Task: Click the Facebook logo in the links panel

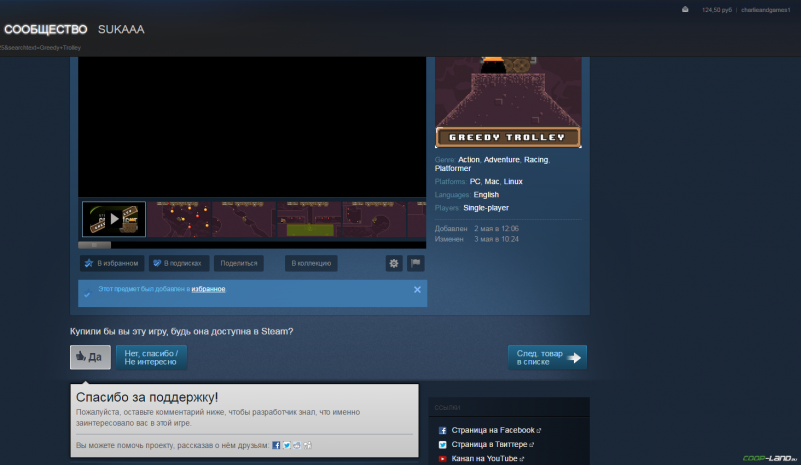Action: pos(442,431)
